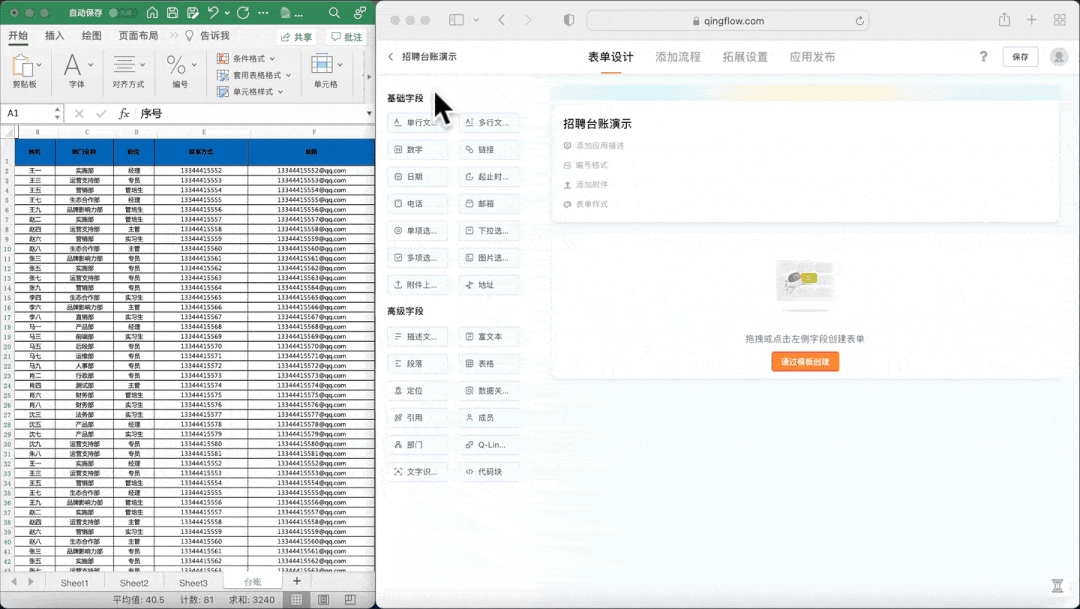Open the 套用表格格式 dropdown
The width and height of the screenshot is (1080, 609).
click(254, 75)
